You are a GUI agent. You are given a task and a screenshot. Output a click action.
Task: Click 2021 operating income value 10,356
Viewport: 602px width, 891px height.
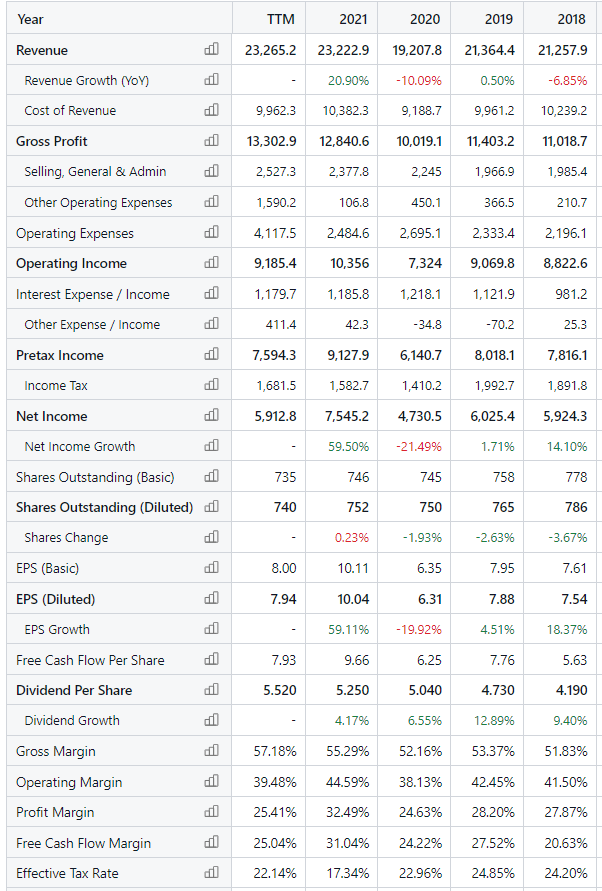click(350, 263)
